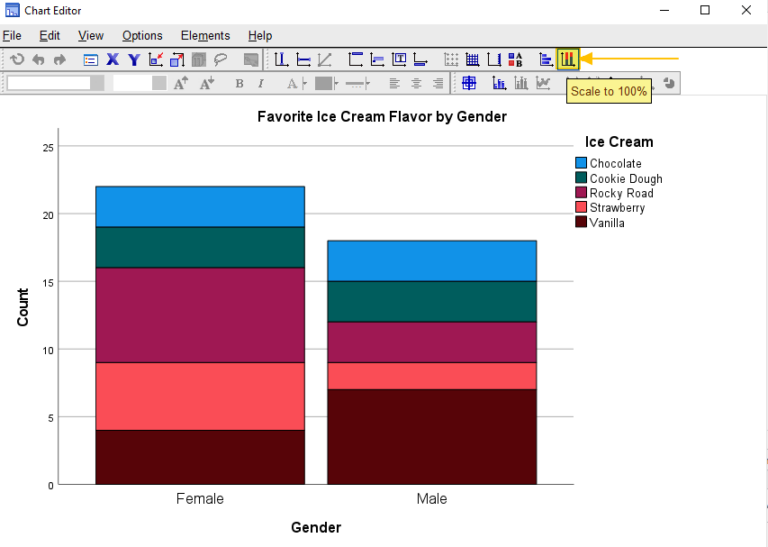Viewport: 768px width, 547px height.
Task: Click the Rotate/reset icon in the toolbar
Action: tap(17, 60)
